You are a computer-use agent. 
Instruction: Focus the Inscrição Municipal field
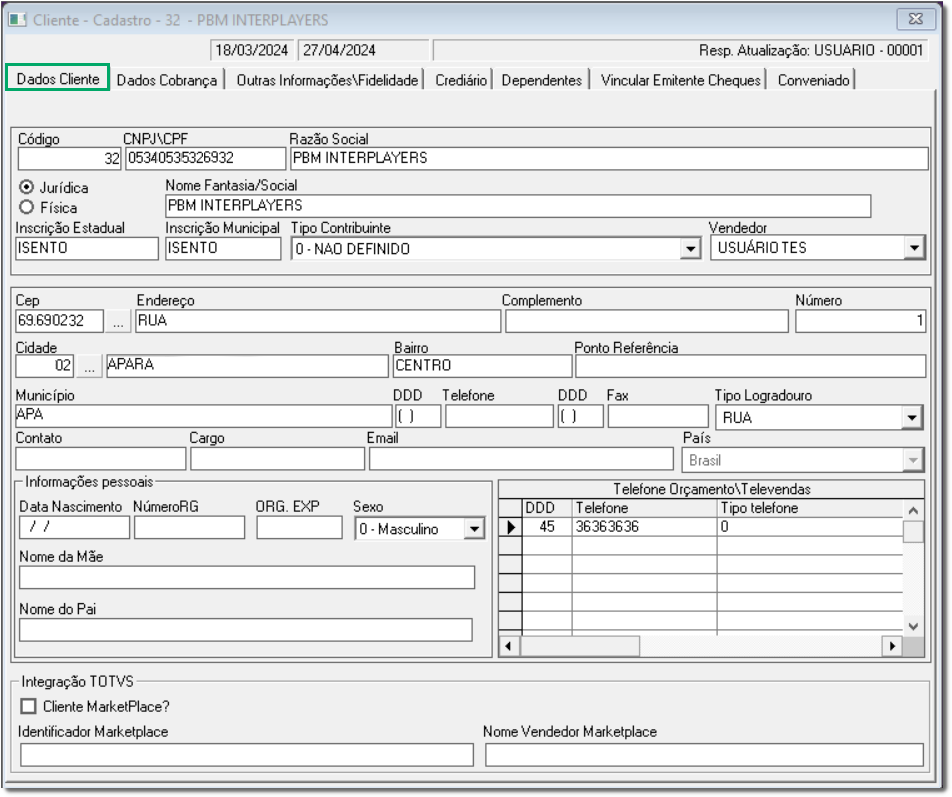(223, 248)
